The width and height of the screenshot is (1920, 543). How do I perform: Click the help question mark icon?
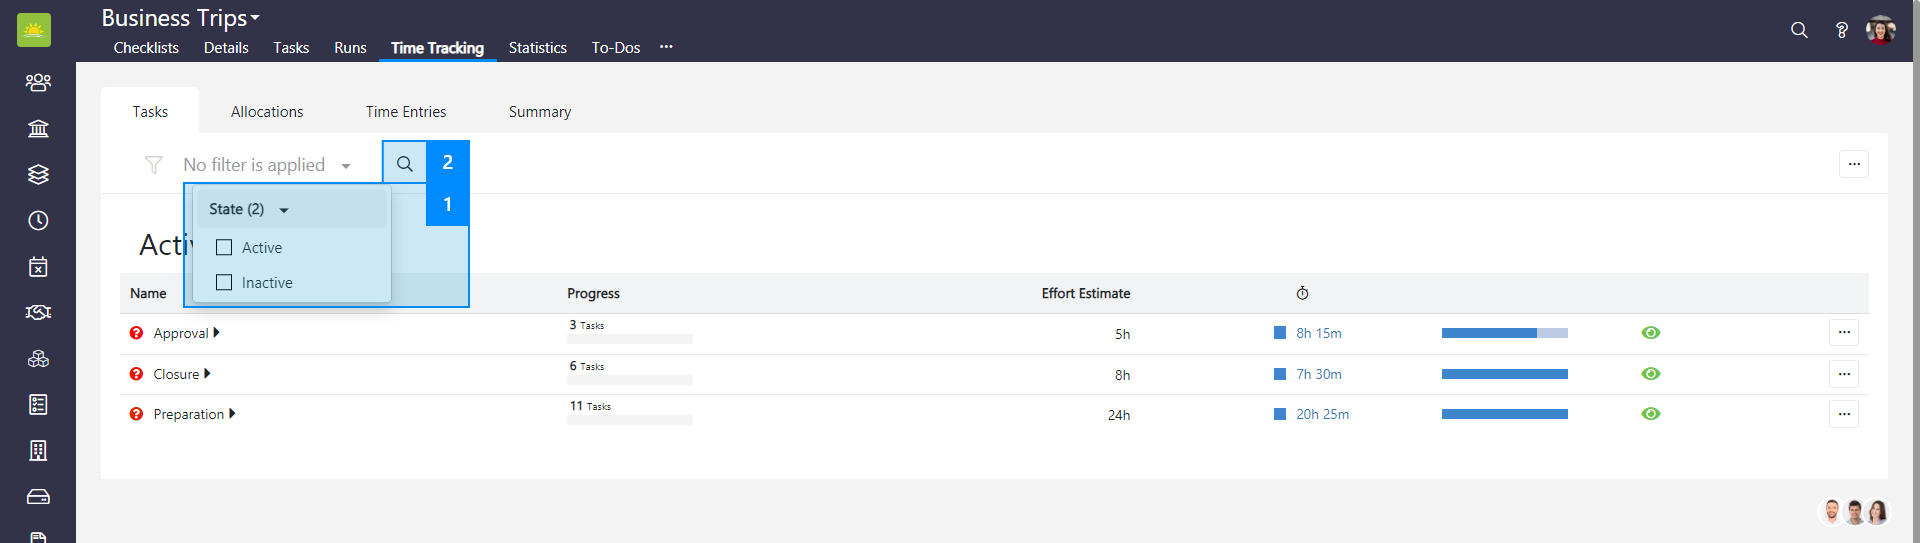click(1841, 30)
